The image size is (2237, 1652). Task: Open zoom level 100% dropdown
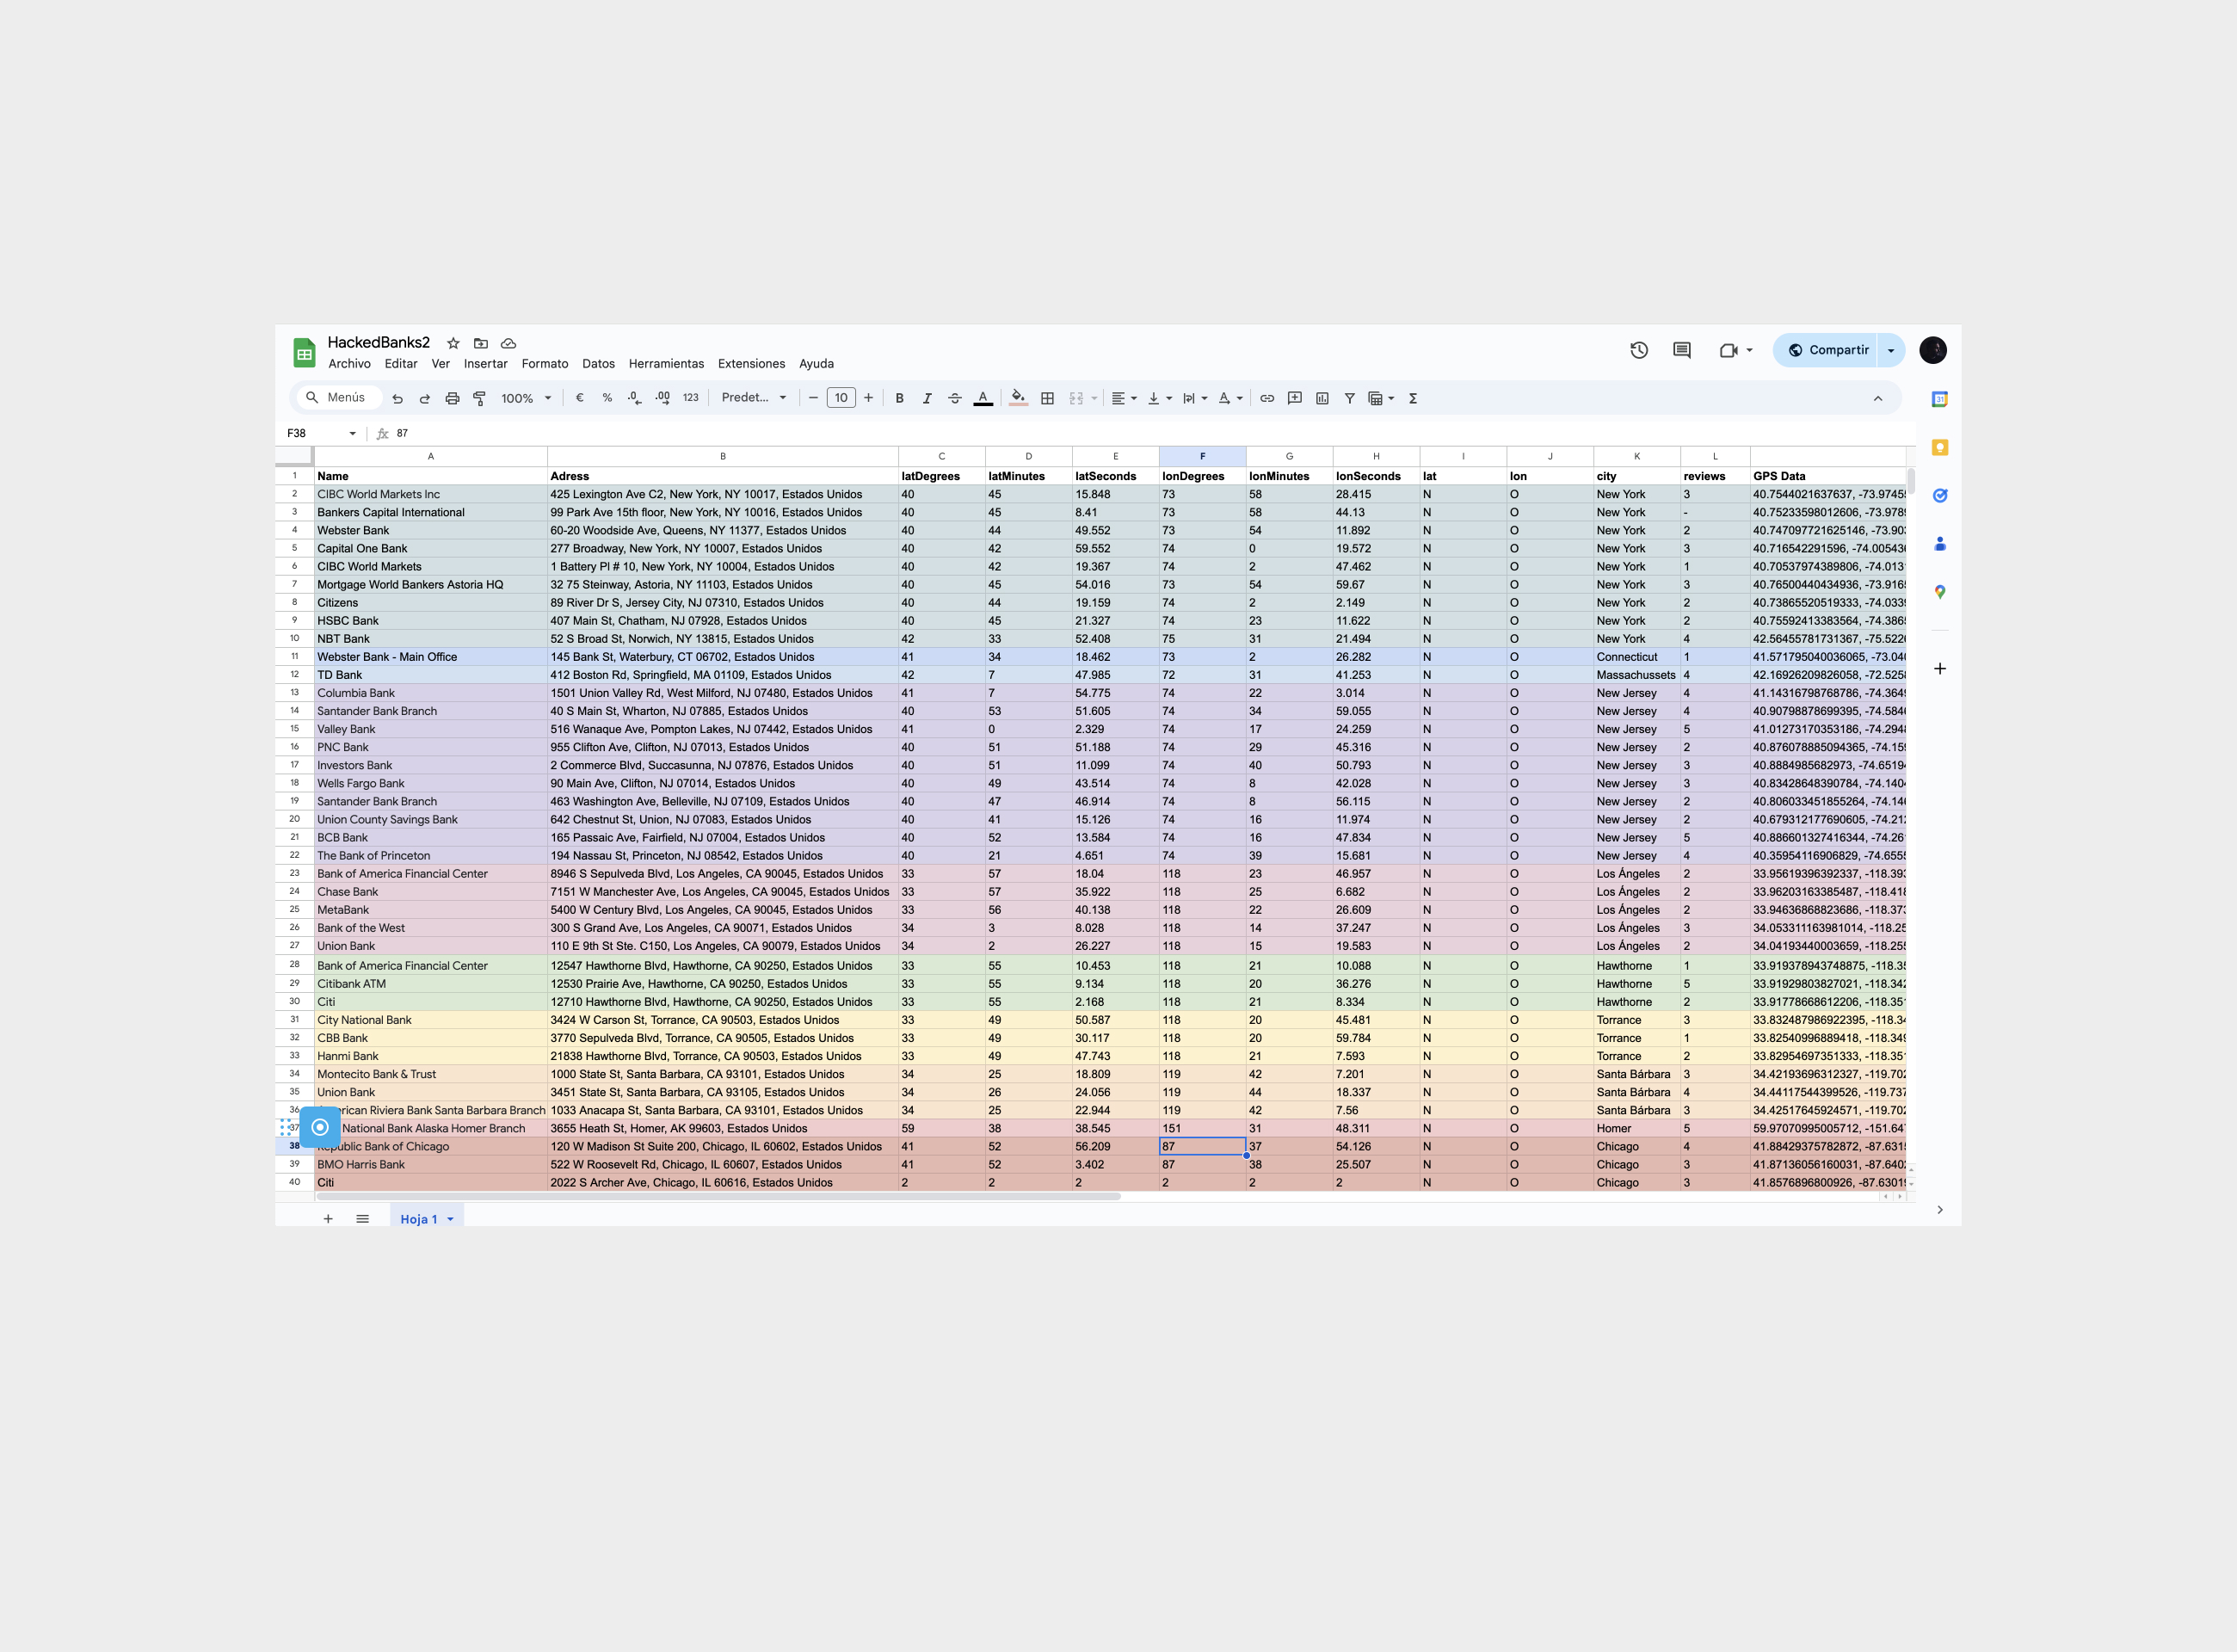526,398
